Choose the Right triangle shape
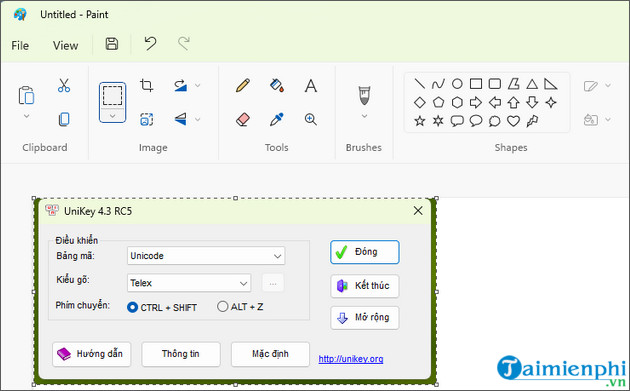Screen dimensions: 630x391 coord(550,84)
